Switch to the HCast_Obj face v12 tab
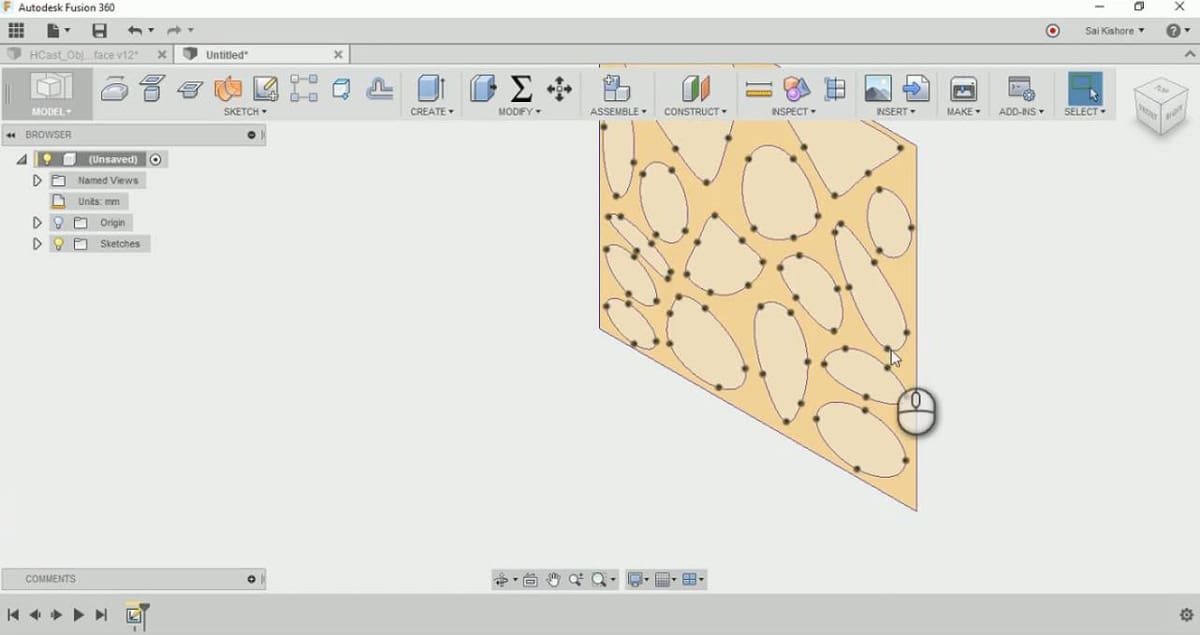The width and height of the screenshot is (1200, 635). pyautogui.click(x=85, y=55)
